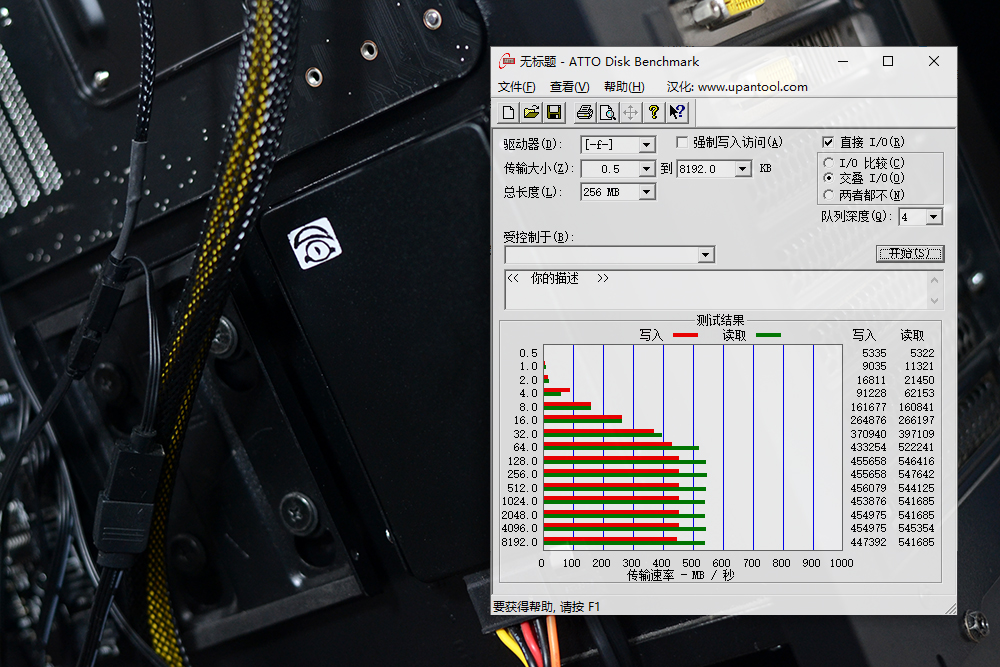This screenshot has height=667, width=1000.
Task: Click inside the 你的描述 description box
Action: pyautogui.click(x=717, y=290)
